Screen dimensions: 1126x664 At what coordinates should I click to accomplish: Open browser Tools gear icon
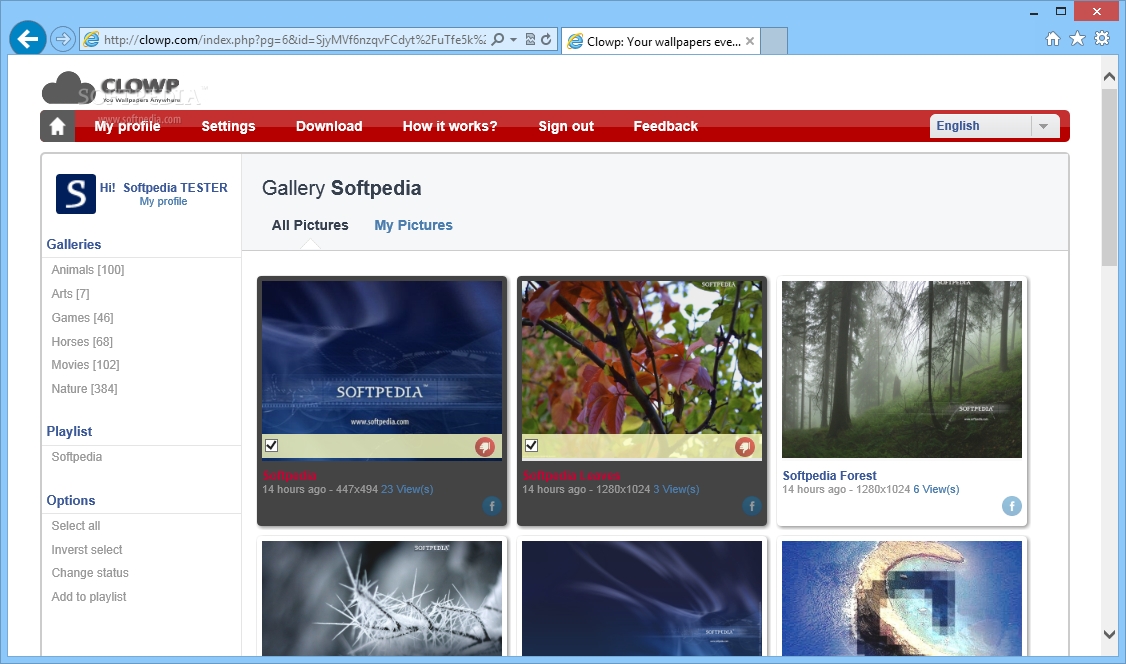(1102, 39)
